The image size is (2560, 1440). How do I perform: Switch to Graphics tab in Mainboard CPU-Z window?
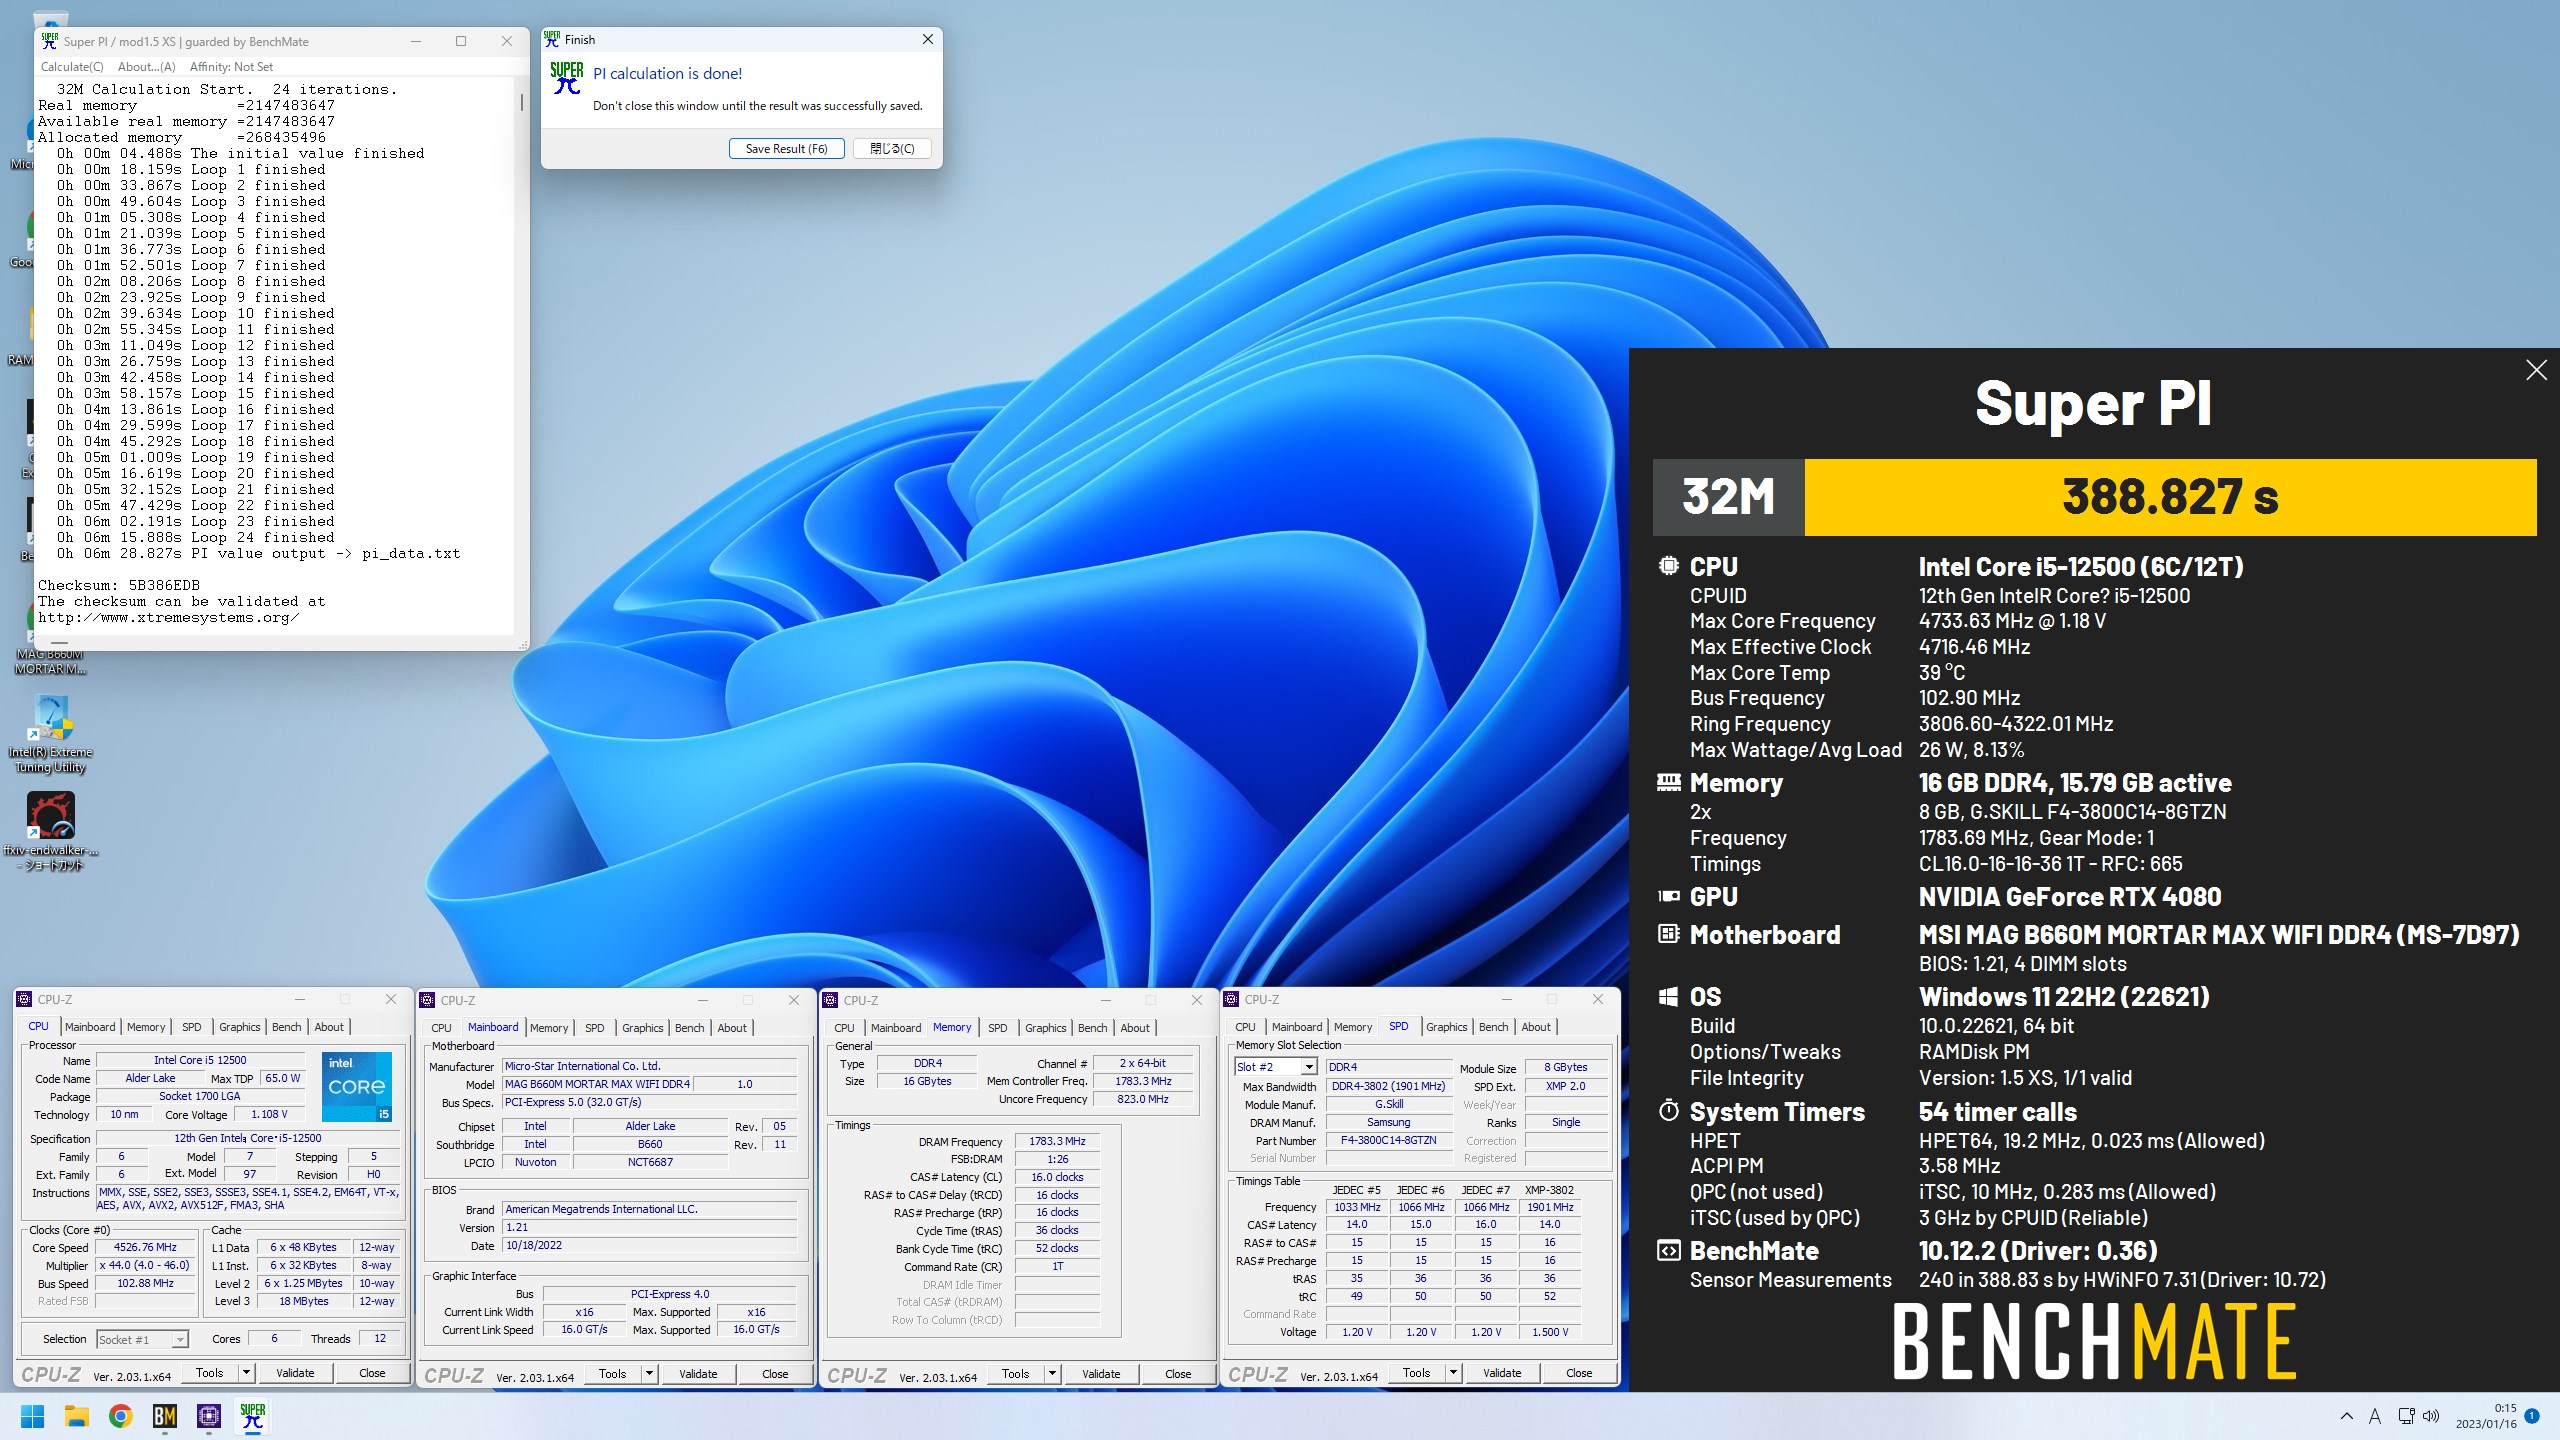click(642, 1028)
